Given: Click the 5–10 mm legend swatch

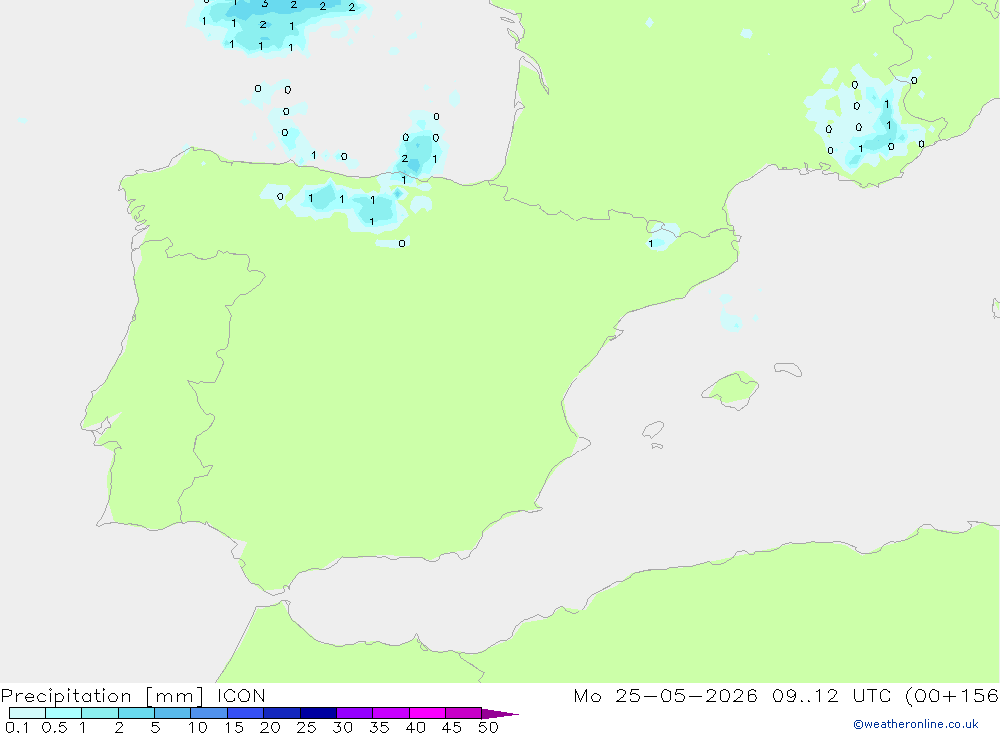Looking at the screenshot, I should 173,713.
